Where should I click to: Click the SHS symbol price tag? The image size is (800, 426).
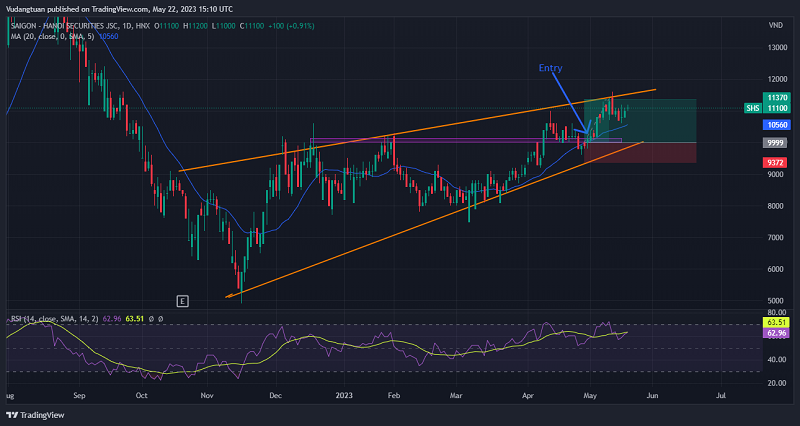(x=752, y=108)
